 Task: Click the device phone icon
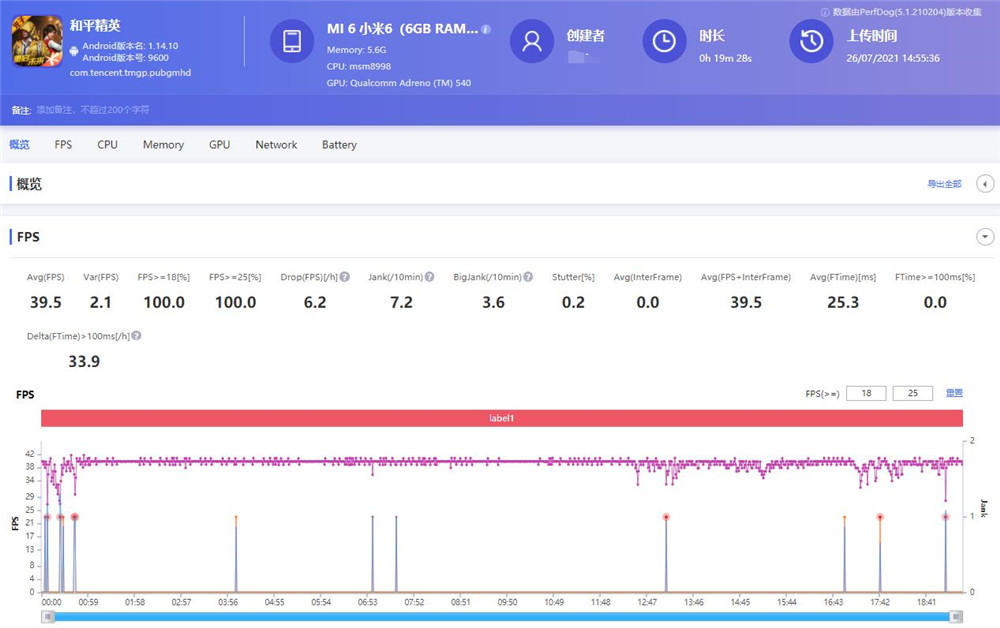pos(292,41)
